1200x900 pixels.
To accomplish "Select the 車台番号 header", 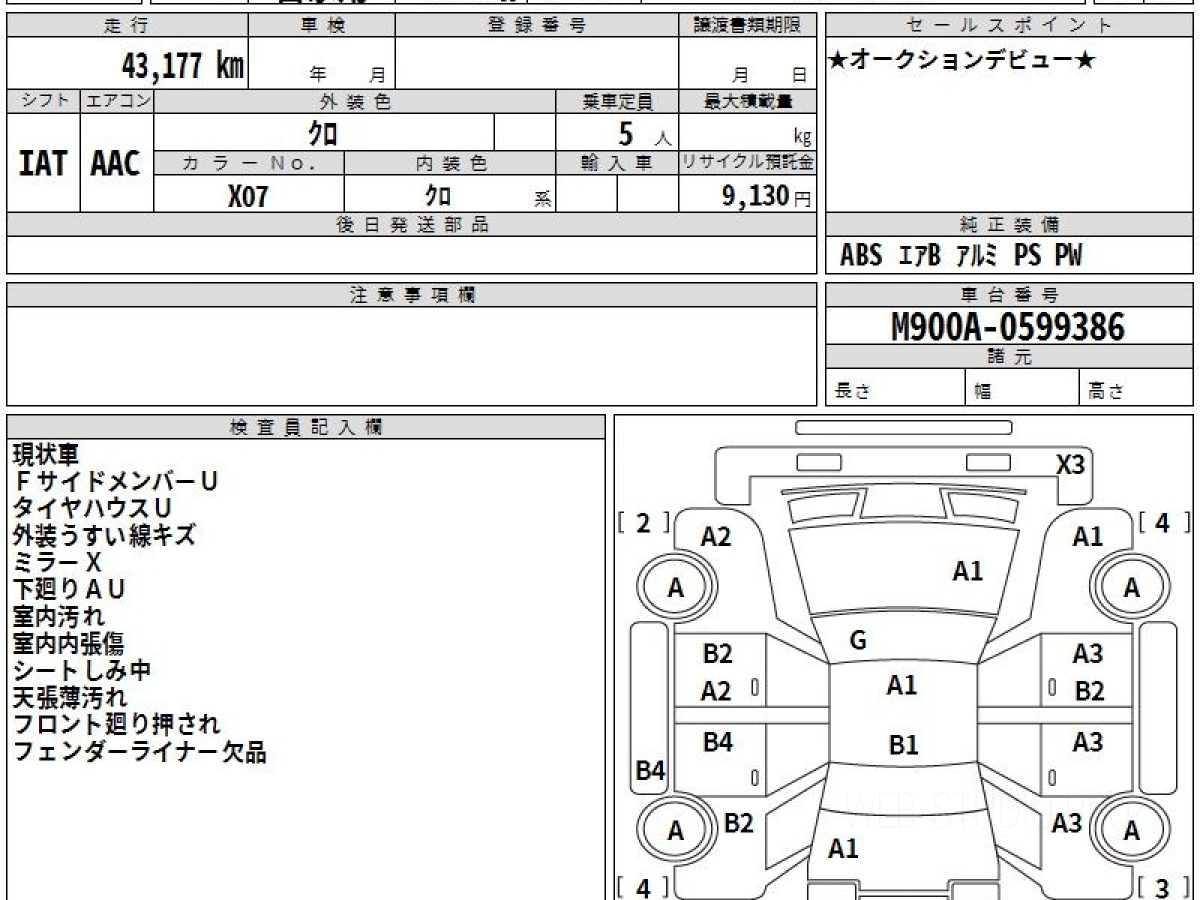I will tap(1009, 295).
